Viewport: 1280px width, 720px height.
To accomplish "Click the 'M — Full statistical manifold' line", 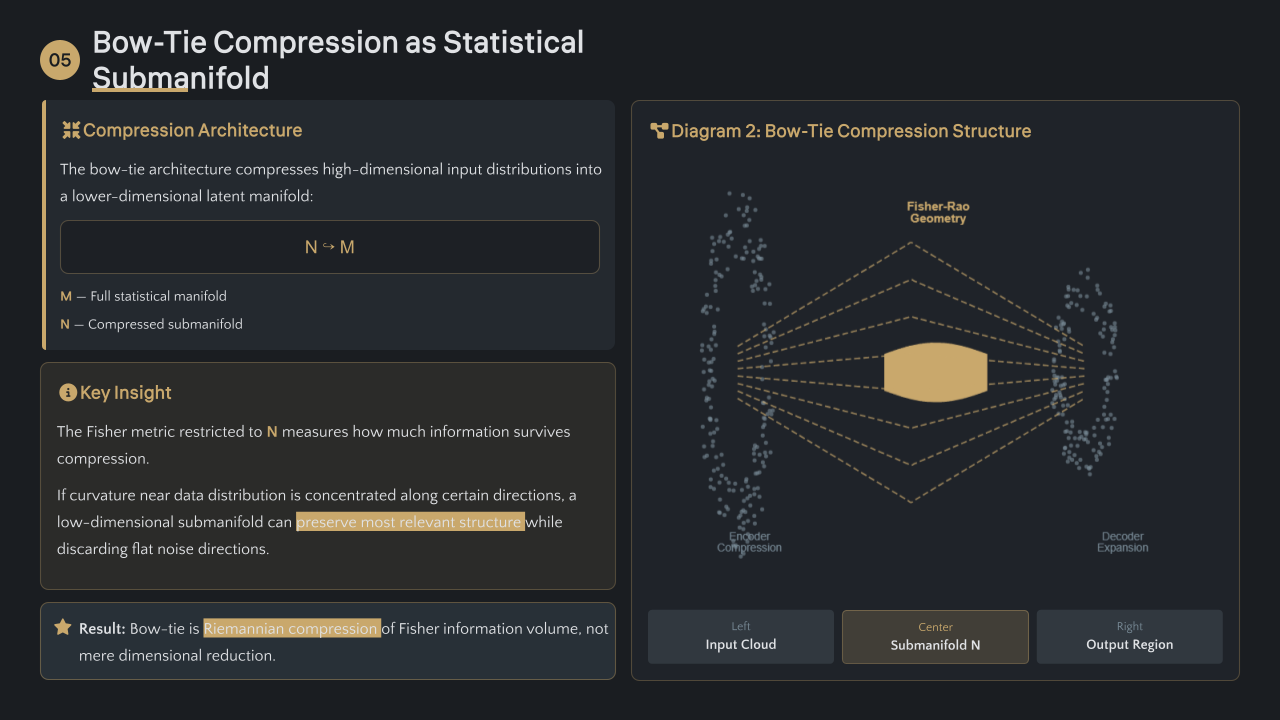I will pos(144,296).
